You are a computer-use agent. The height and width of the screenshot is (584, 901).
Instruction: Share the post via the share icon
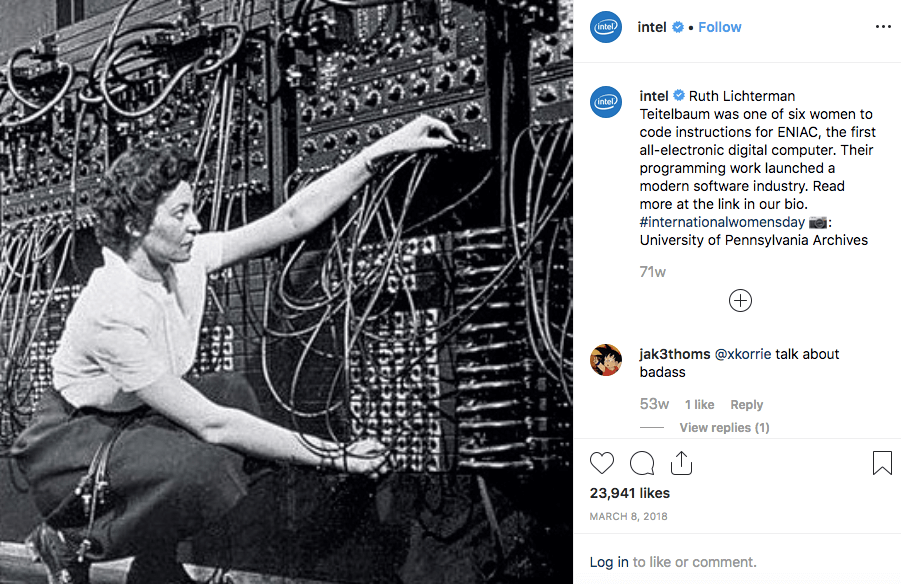681,463
